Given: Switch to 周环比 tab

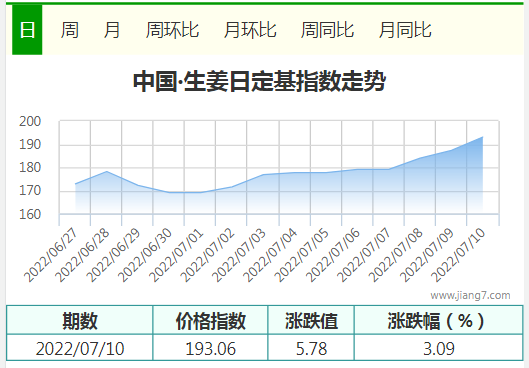Looking at the screenshot, I should coord(172,30).
